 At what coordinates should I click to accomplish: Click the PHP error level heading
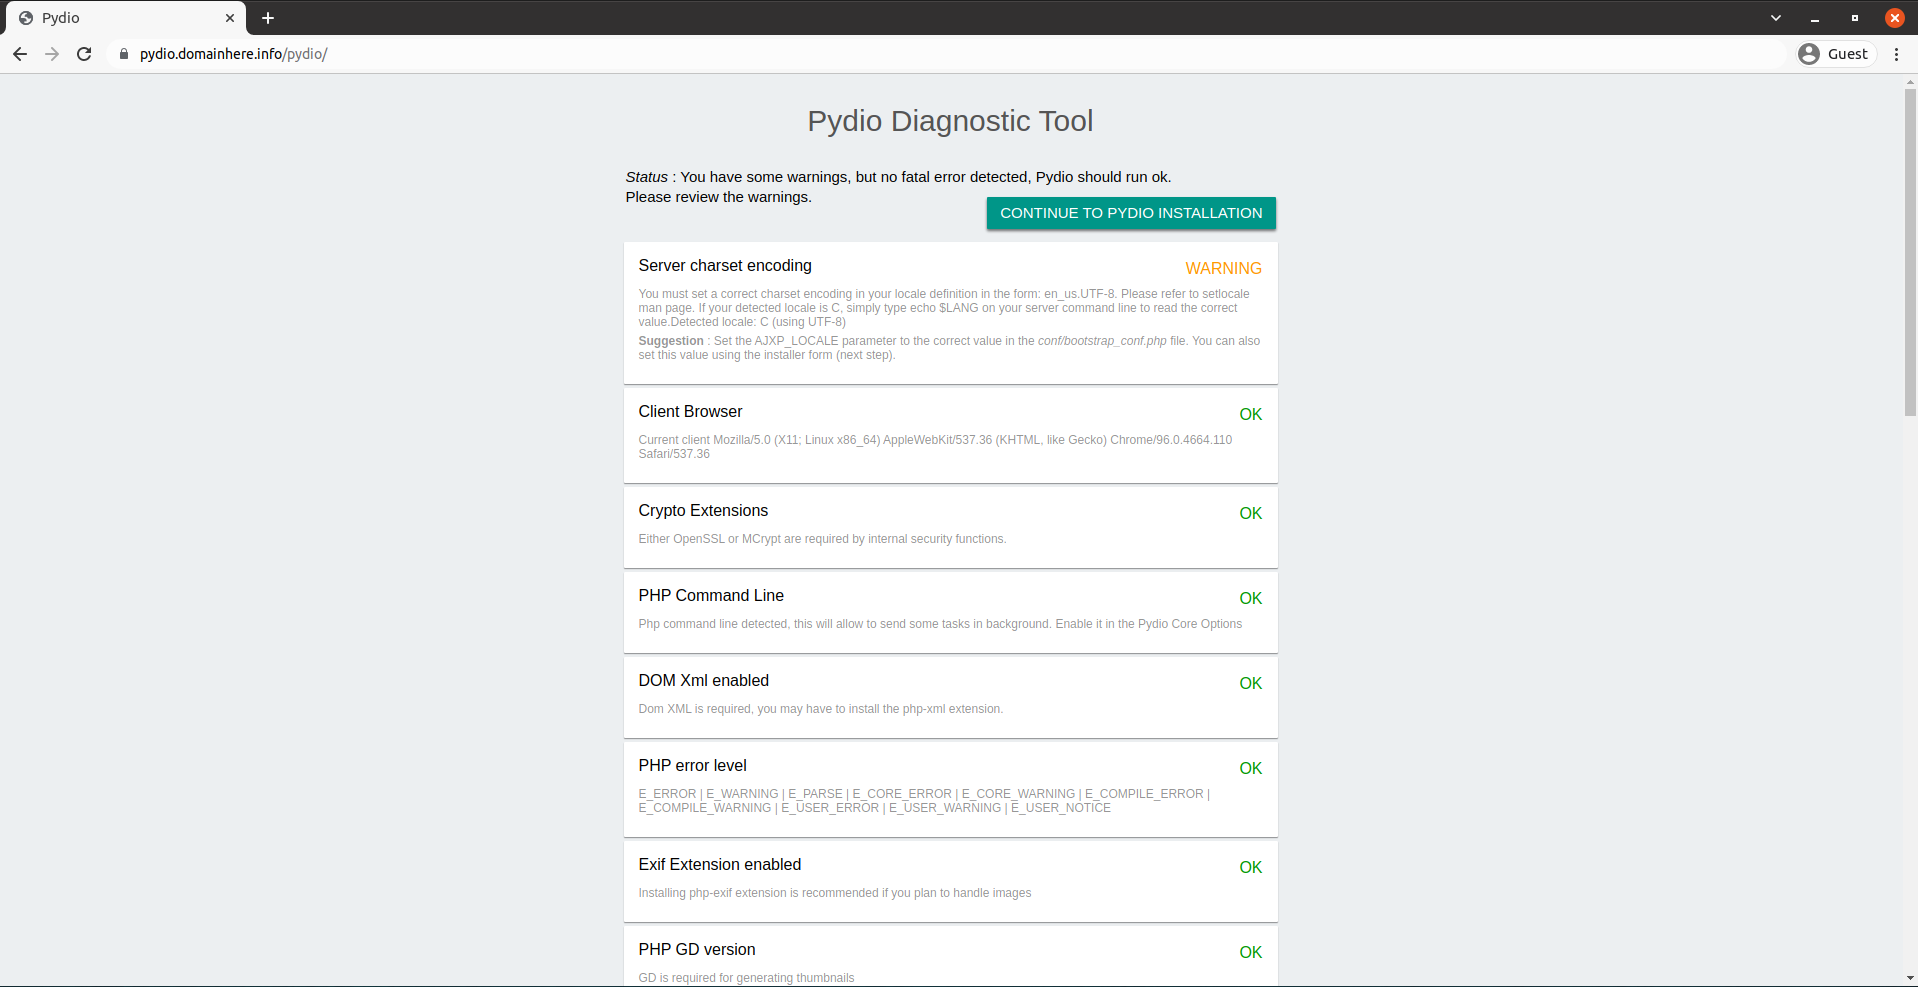point(692,765)
